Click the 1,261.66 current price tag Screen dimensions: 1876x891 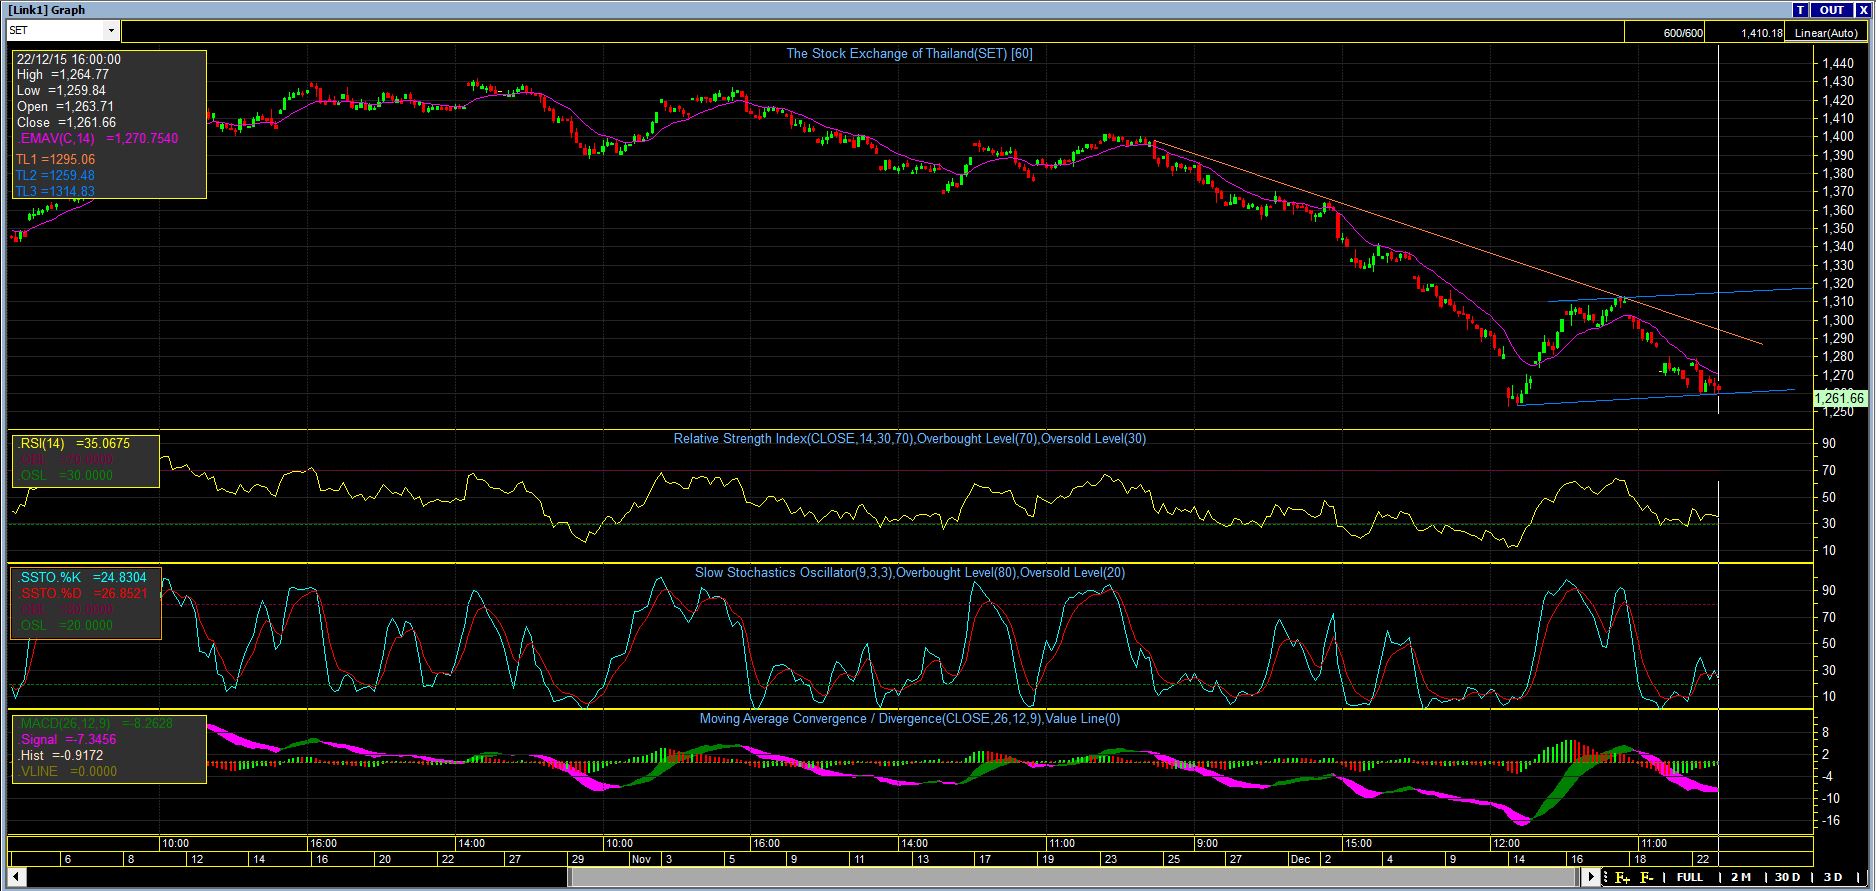[1839, 399]
